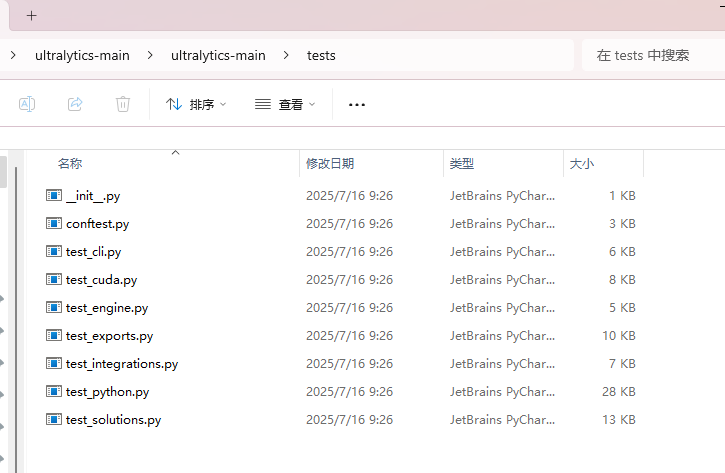Viewport: 725px width, 473px height.
Task: Expand chevron before first ultralytics-main breadcrumb
Action: (x=13, y=55)
